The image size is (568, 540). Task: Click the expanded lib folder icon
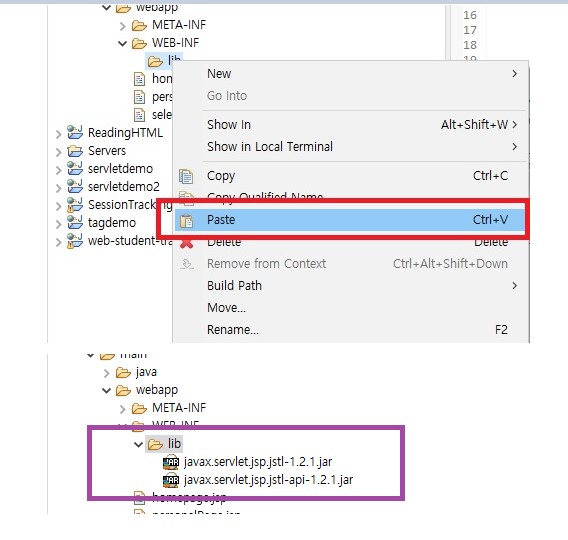(x=155, y=444)
